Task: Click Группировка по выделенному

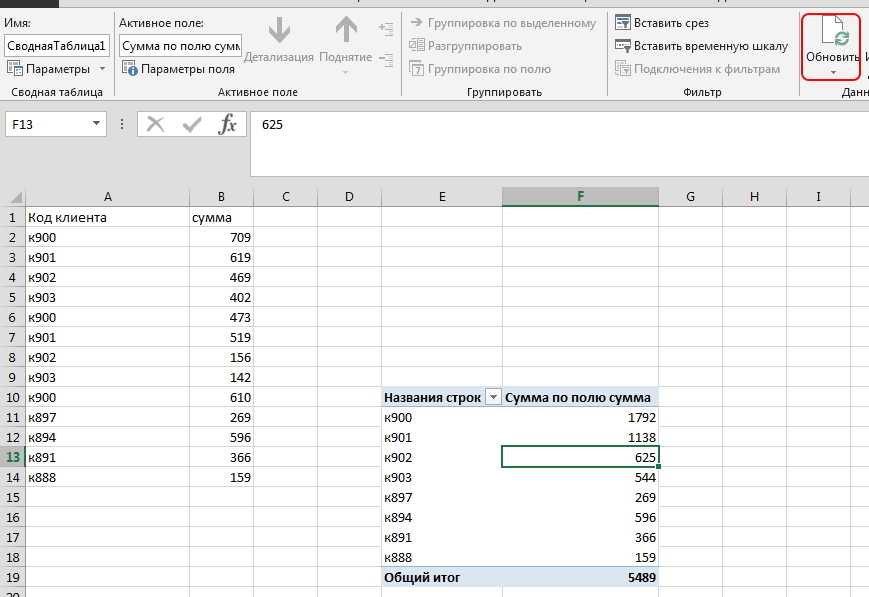Action: pyautogui.click(x=503, y=23)
